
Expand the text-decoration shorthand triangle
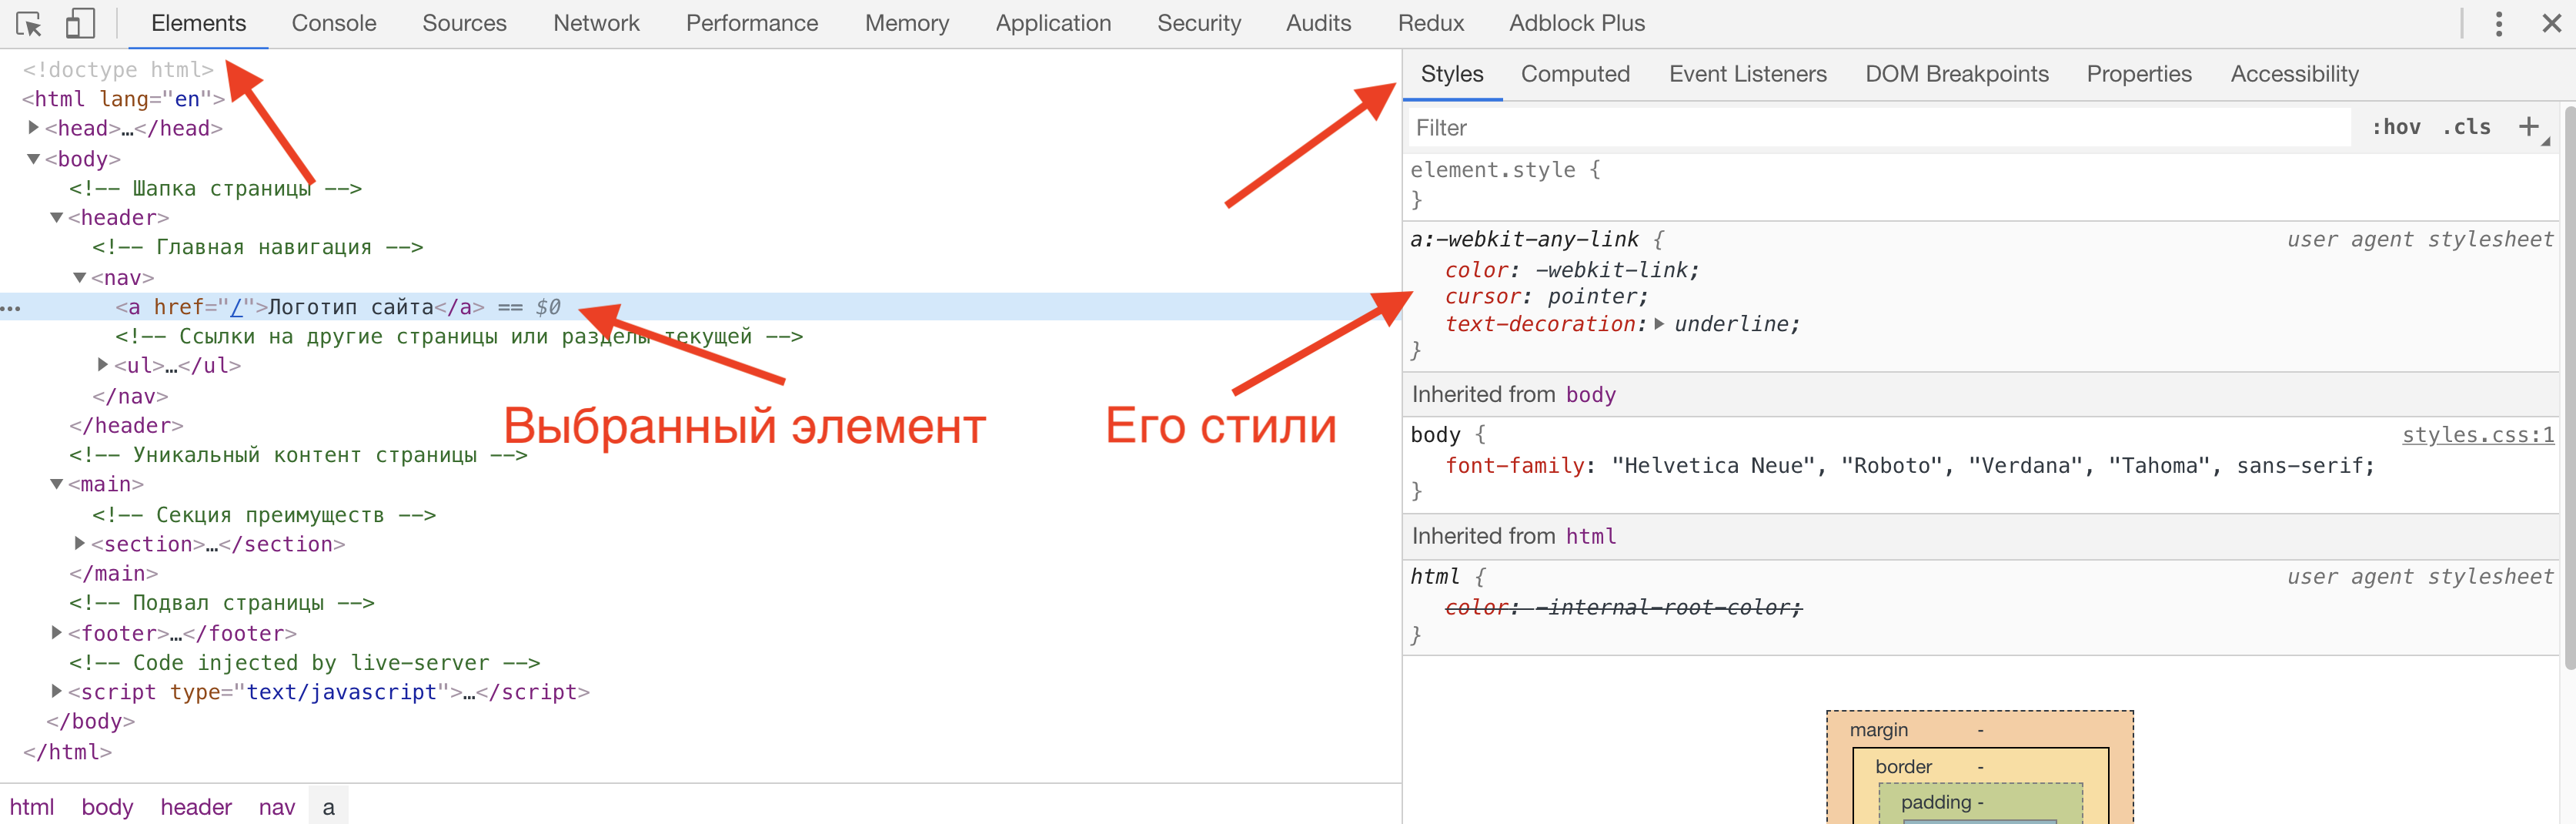pos(1660,324)
